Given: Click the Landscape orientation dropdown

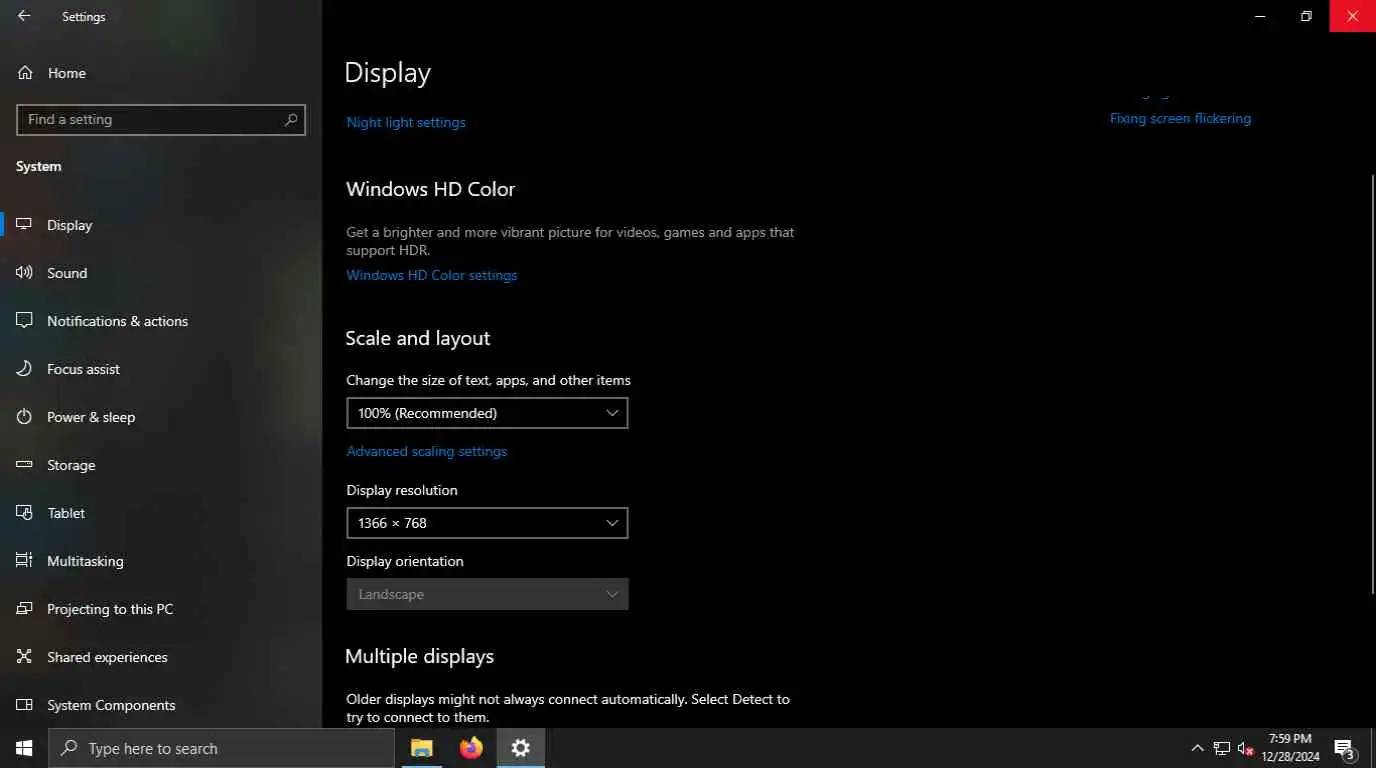Looking at the screenshot, I should [487, 594].
